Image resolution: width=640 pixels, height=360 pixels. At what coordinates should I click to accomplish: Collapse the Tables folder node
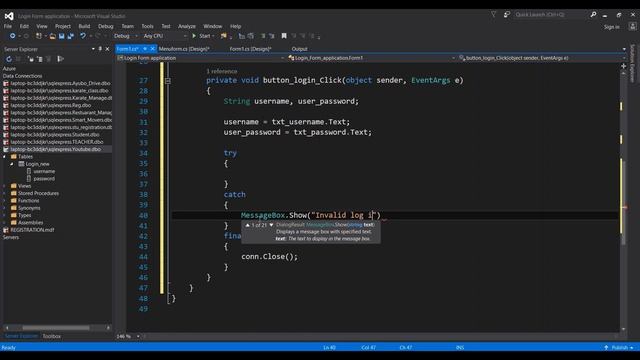click(4, 157)
